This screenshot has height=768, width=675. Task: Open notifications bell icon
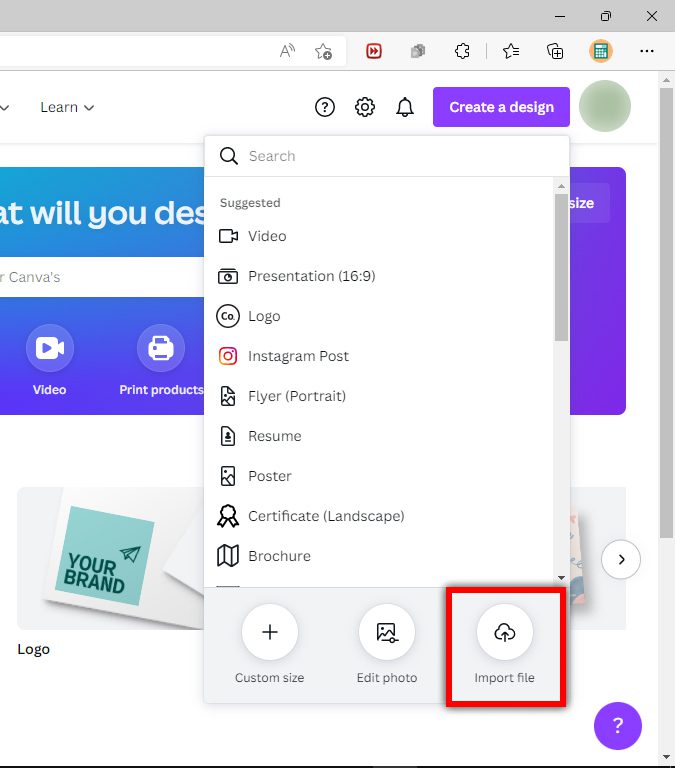tap(405, 107)
